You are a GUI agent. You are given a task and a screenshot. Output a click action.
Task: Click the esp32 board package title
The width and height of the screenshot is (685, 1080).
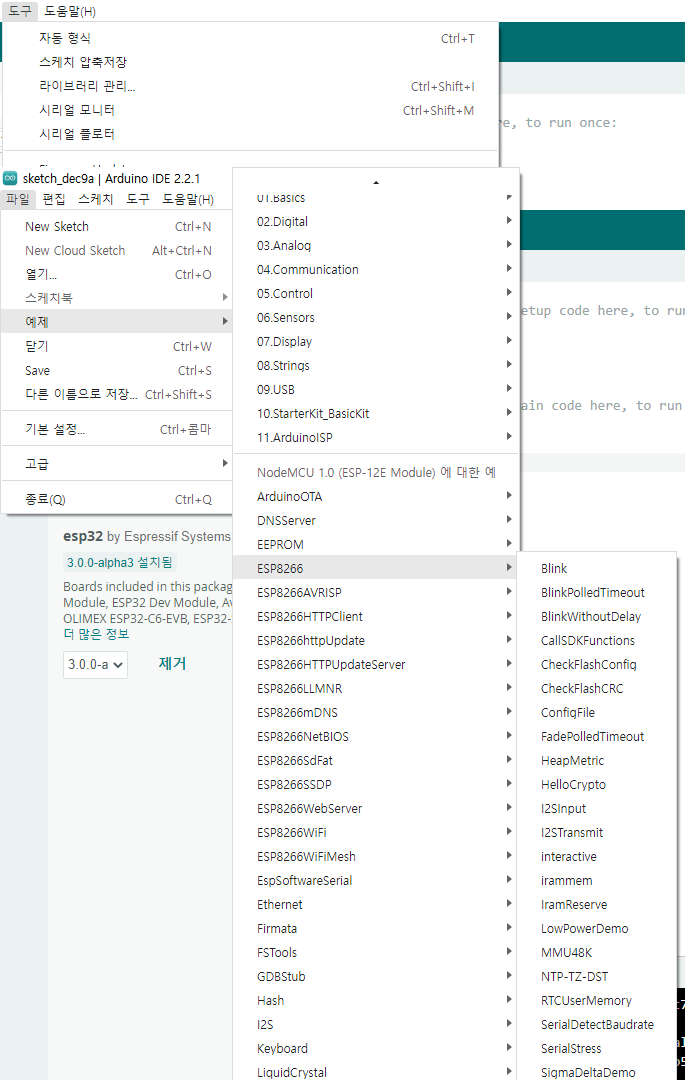coord(81,536)
